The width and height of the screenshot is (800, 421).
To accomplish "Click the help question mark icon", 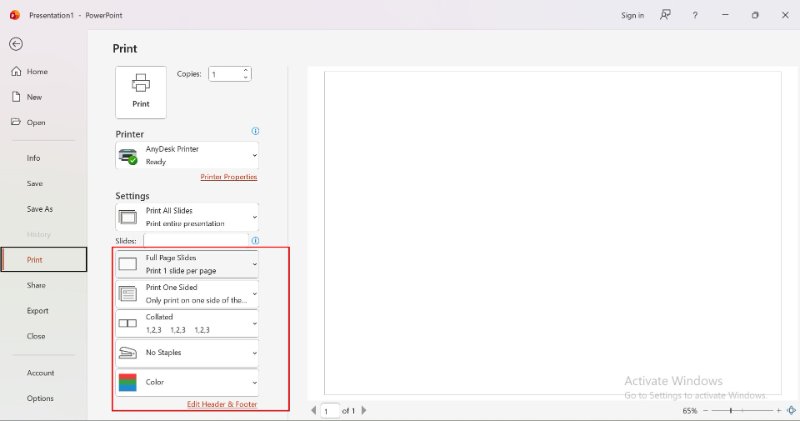I will (695, 15).
